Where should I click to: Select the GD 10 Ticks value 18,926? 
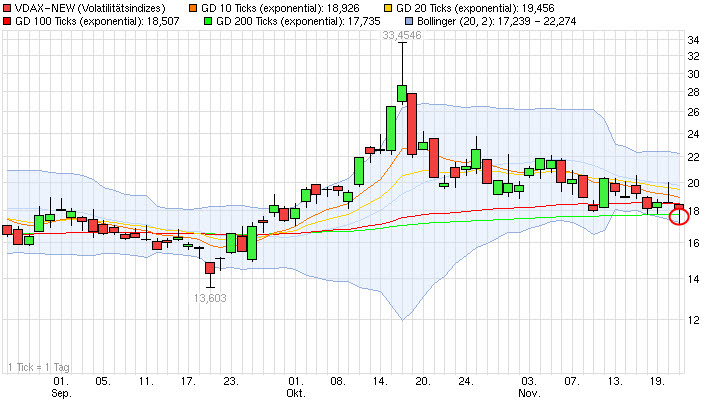343,8
